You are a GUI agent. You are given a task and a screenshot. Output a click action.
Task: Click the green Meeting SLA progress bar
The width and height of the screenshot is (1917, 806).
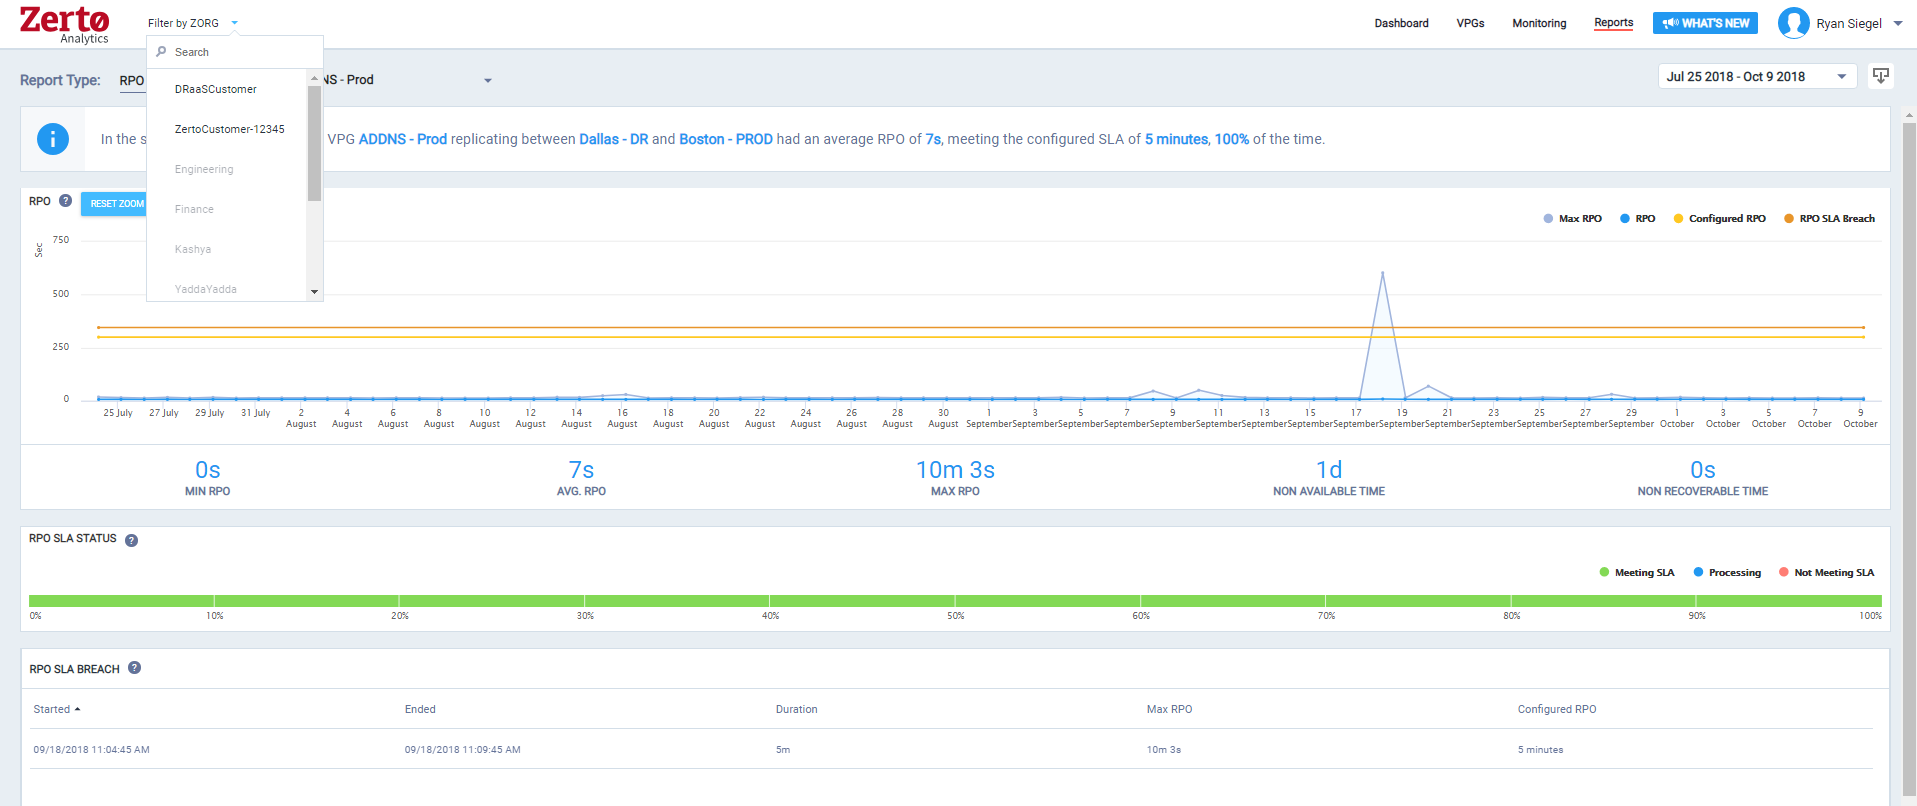point(955,601)
